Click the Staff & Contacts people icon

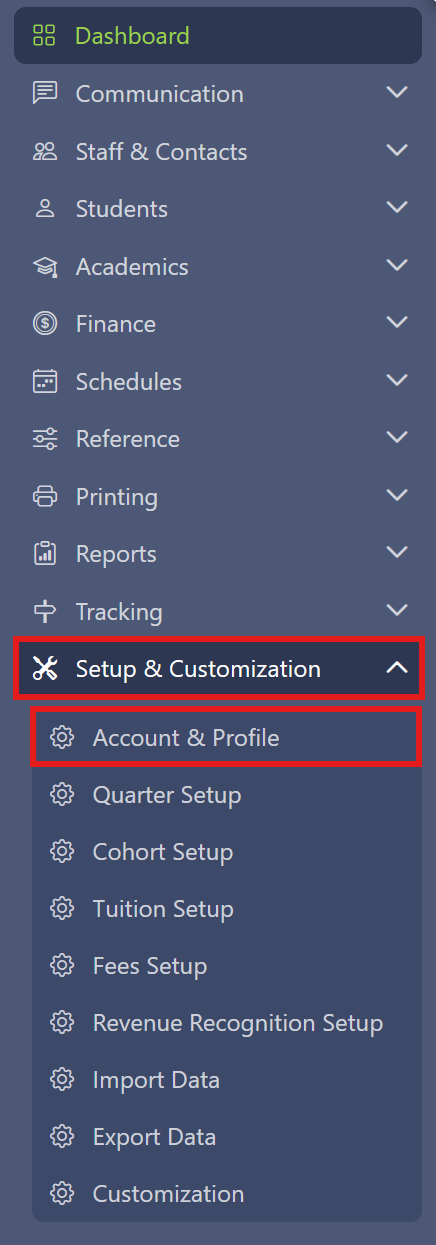click(44, 151)
